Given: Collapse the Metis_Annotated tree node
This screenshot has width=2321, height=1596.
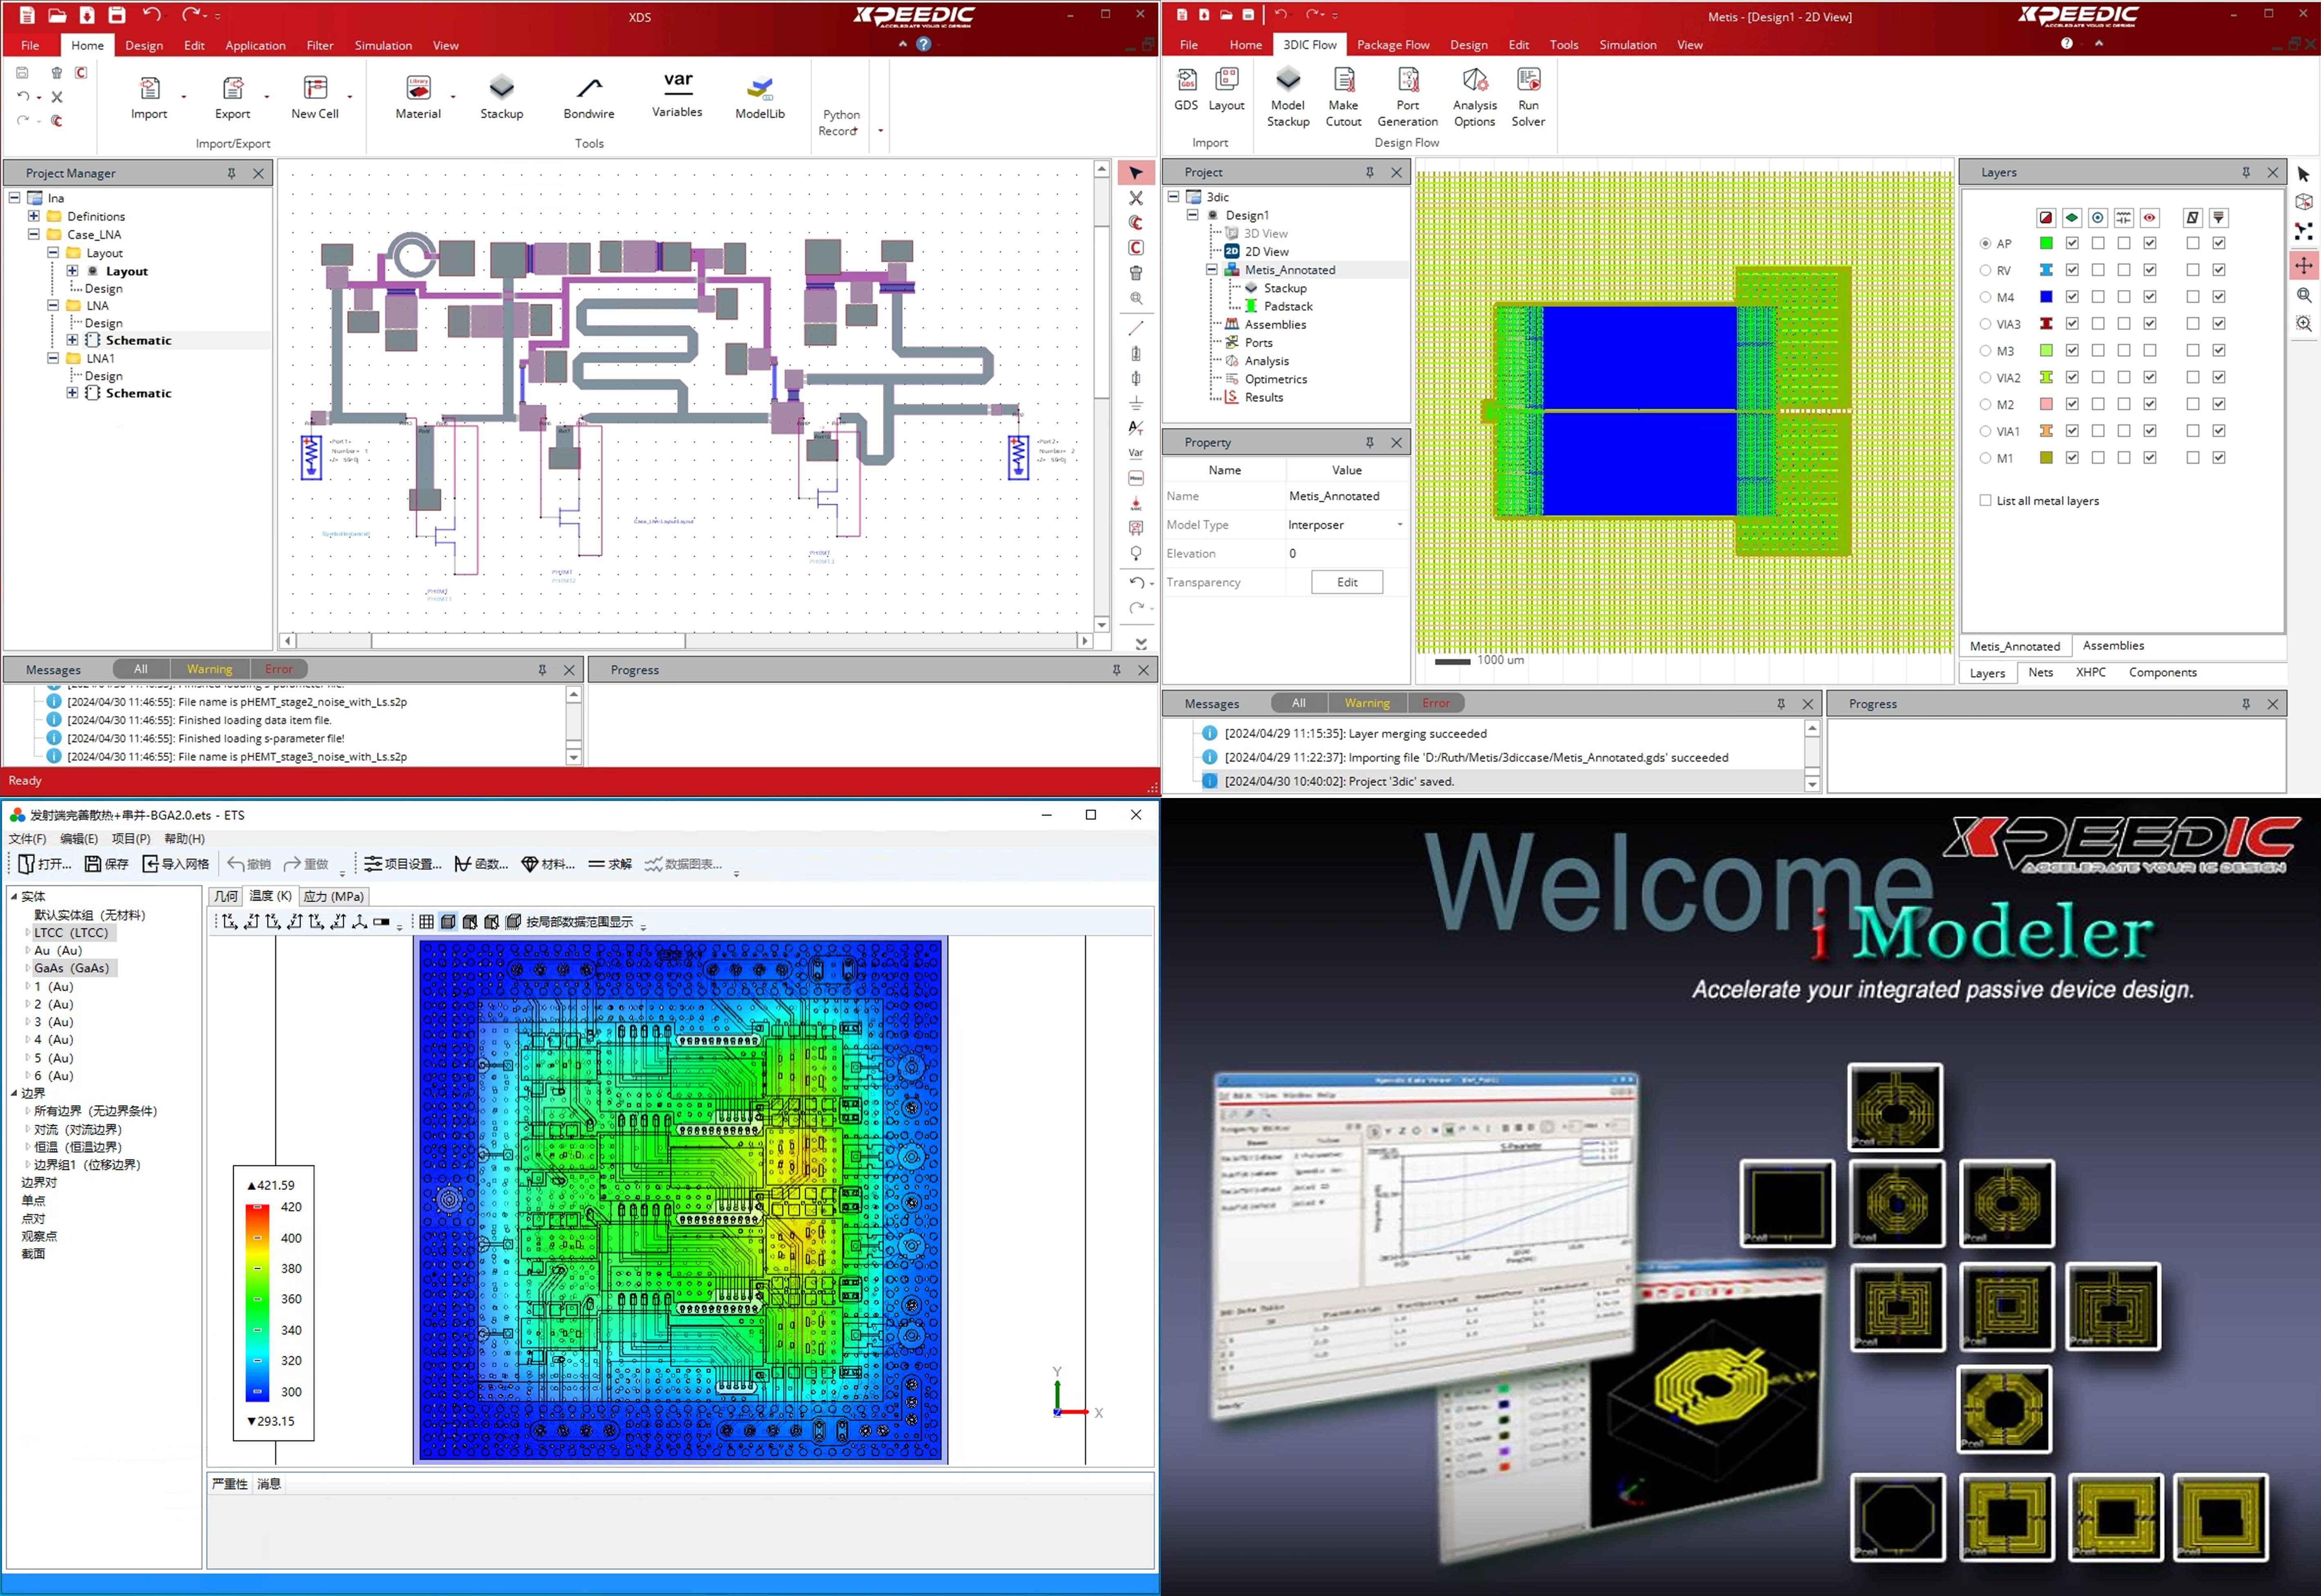Looking at the screenshot, I should (x=1211, y=270).
